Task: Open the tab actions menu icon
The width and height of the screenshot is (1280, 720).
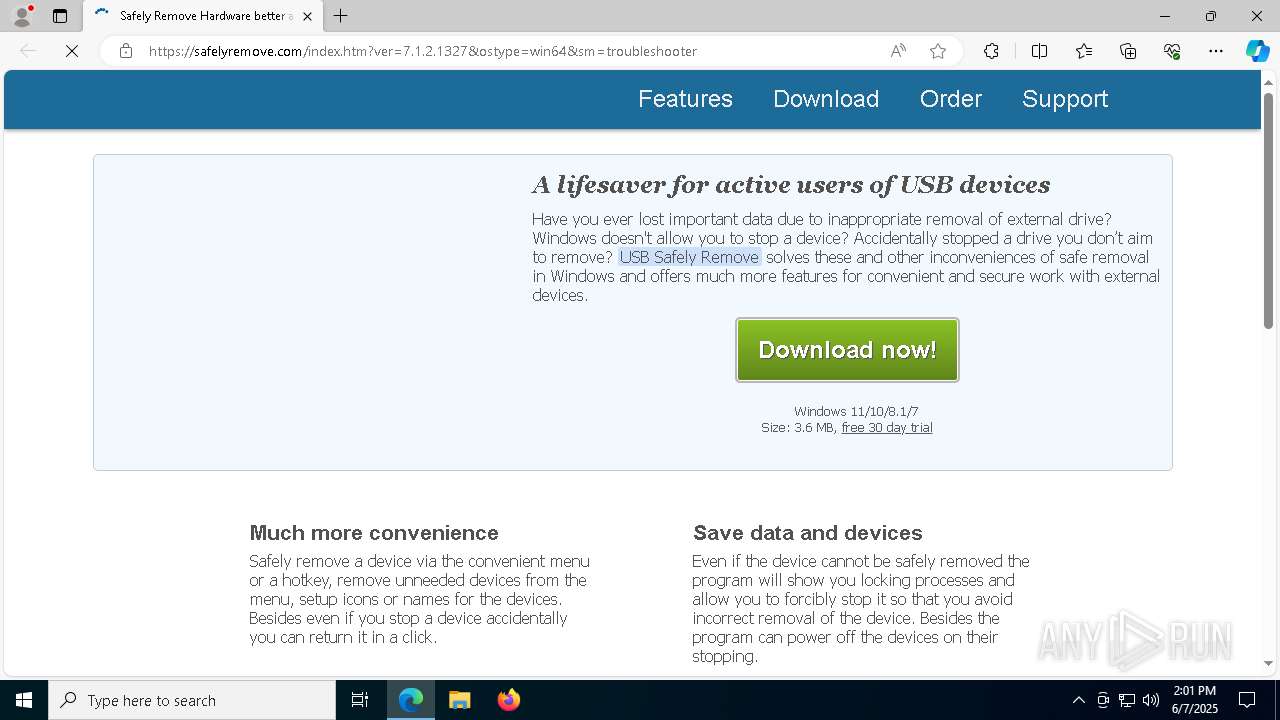Action: (x=60, y=16)
